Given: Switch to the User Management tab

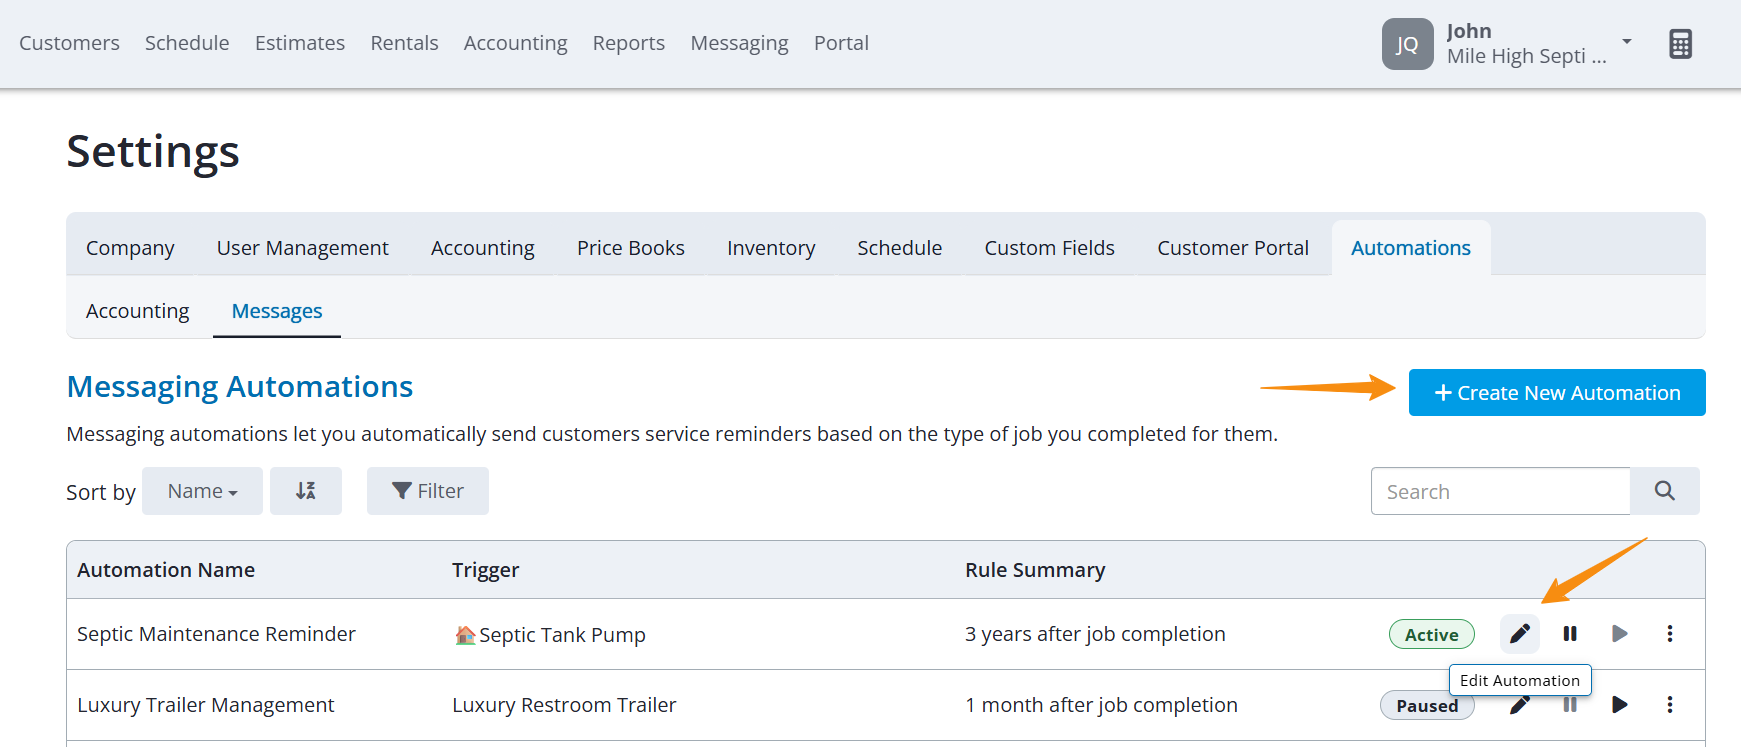Looking at the screenshot, I should pyautogui.click(x=303, y=248).
